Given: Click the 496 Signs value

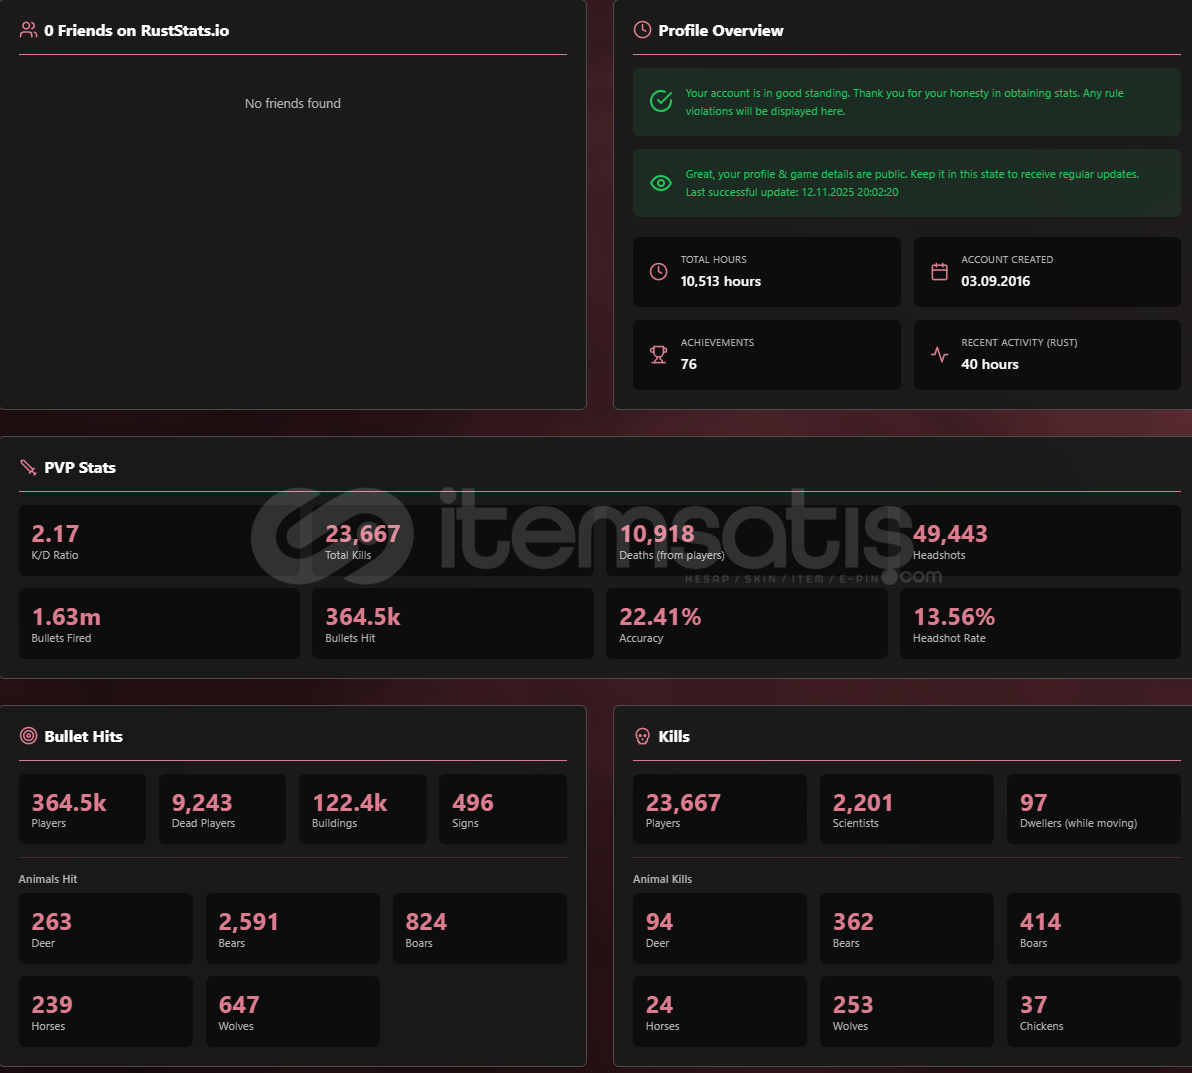Looking at the screenshot, I should click(x=473, y=803).
